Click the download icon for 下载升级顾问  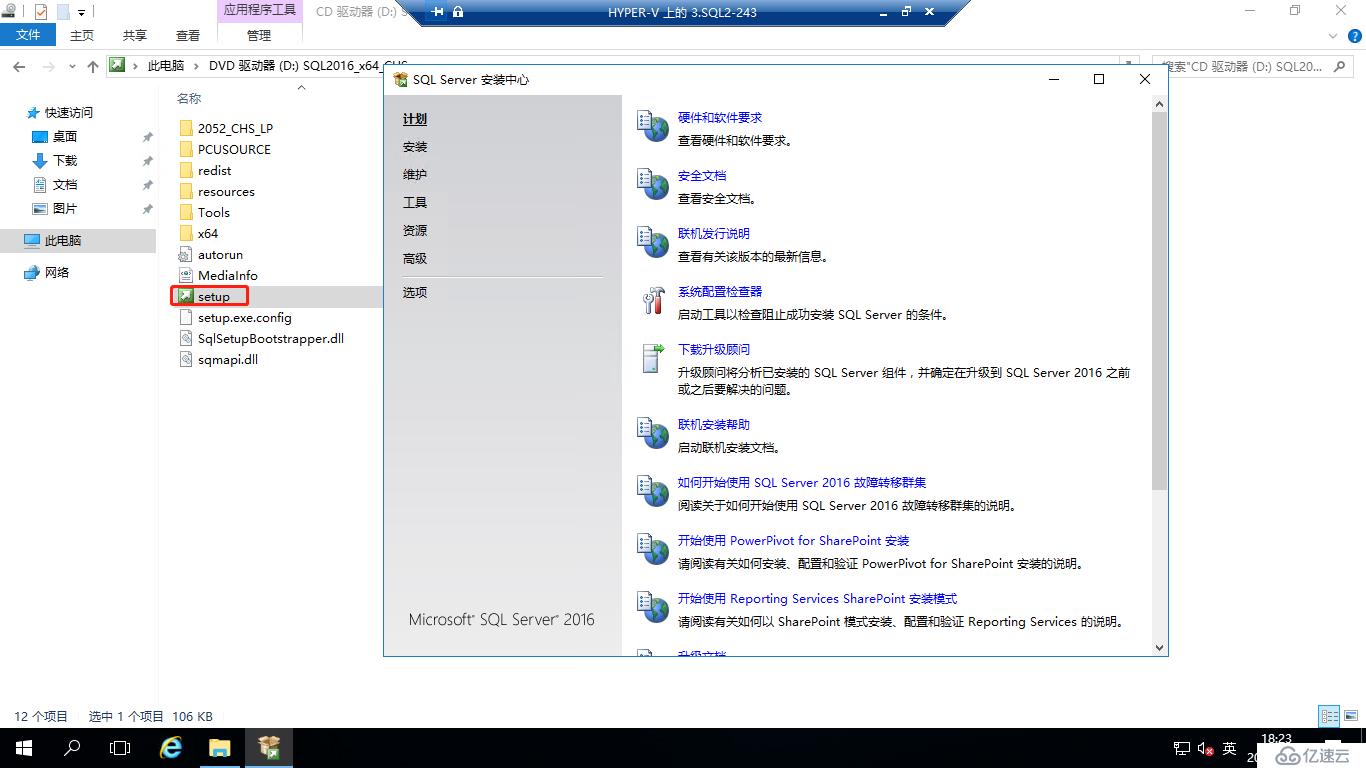click(652, 359)
